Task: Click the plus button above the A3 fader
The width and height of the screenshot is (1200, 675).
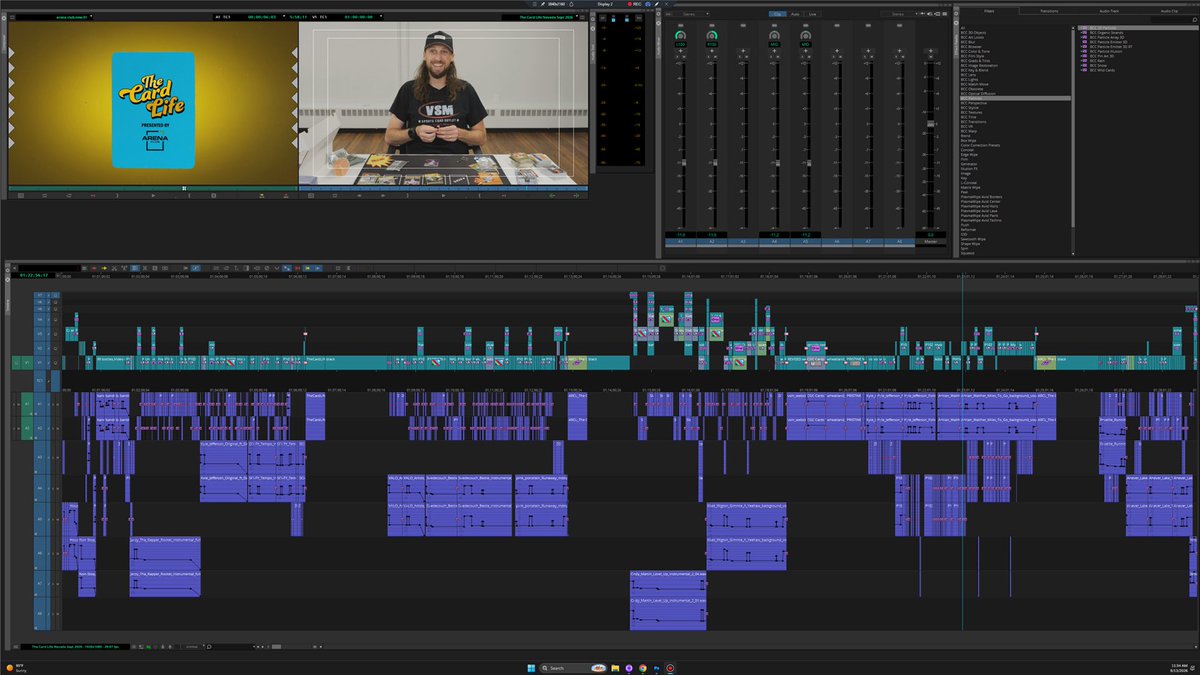Action: coord(743,51)
